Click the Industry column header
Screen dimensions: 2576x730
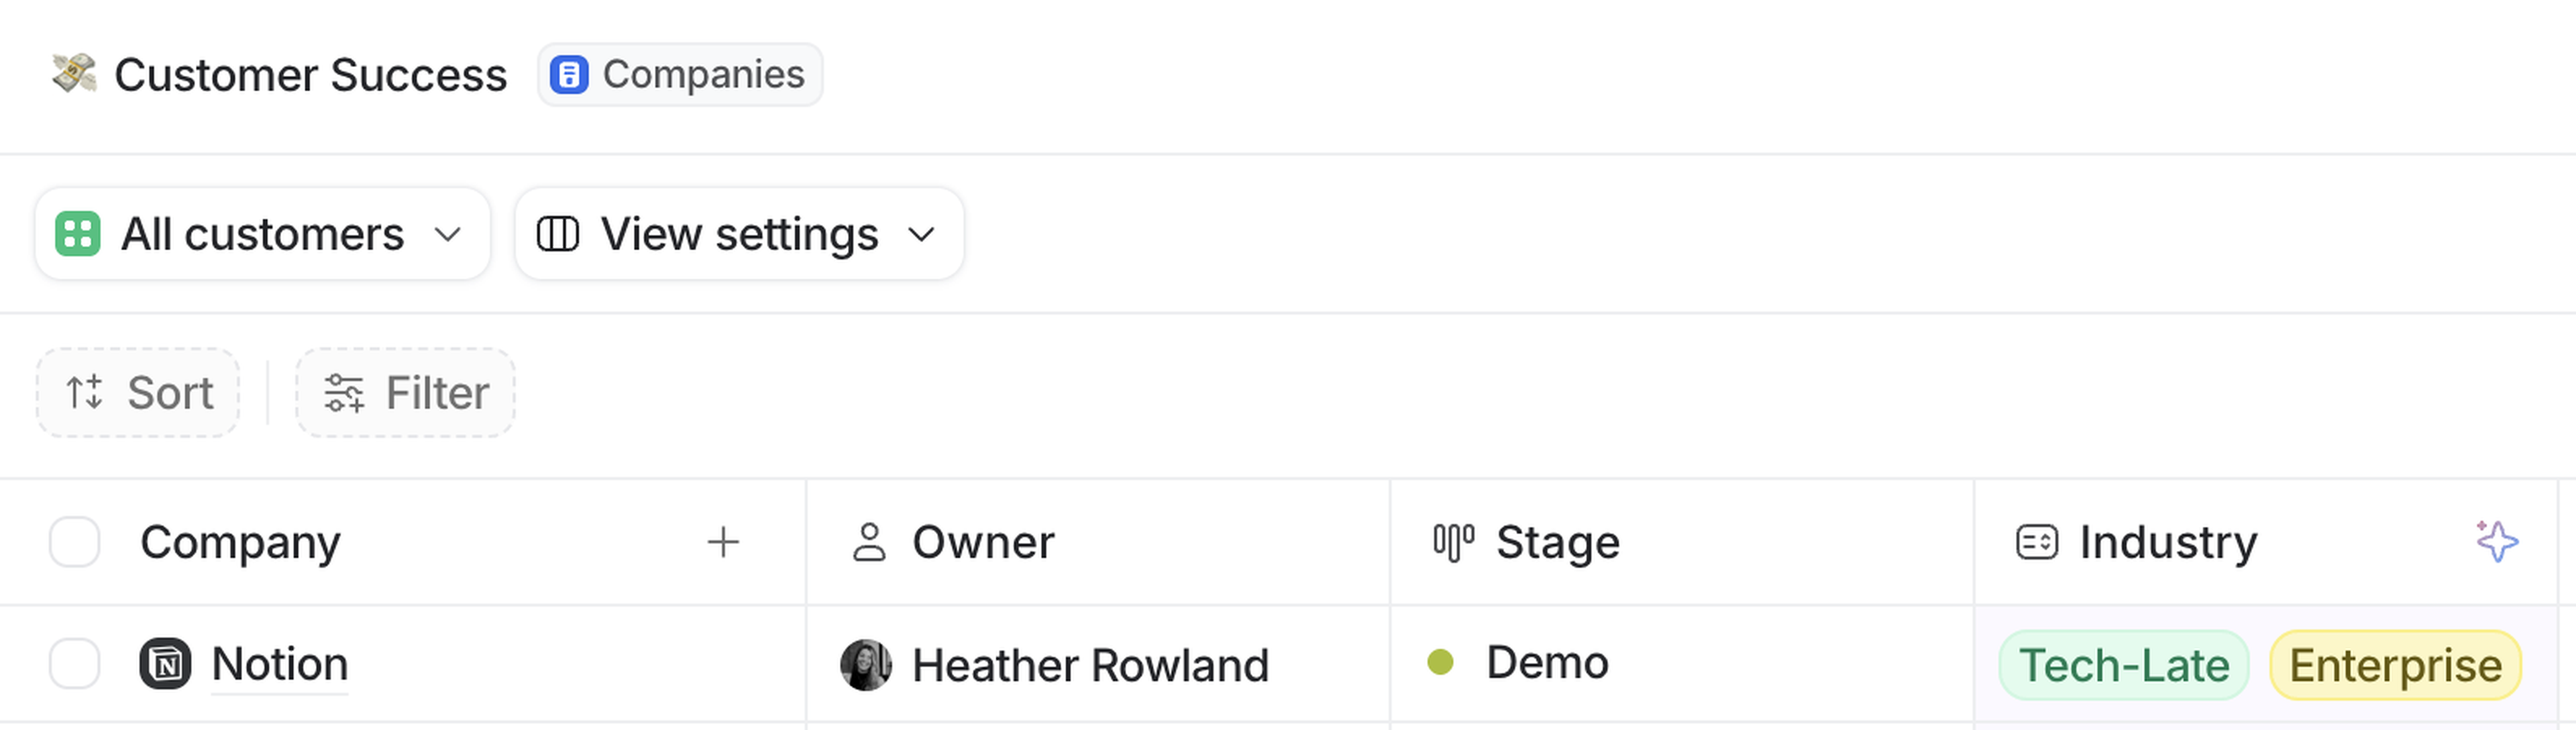tap(2168, 542)
